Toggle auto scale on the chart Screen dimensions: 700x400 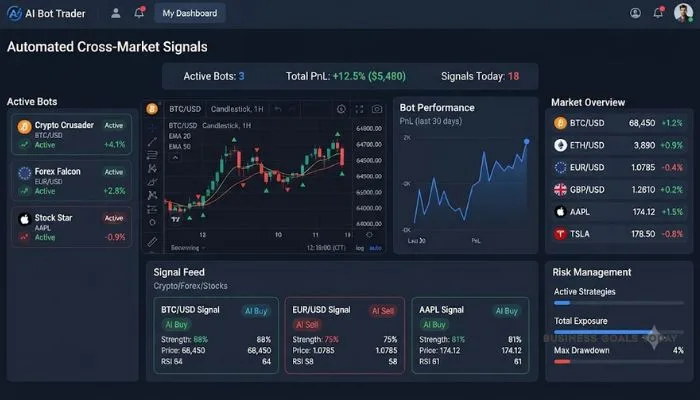(x=375, y=248)
